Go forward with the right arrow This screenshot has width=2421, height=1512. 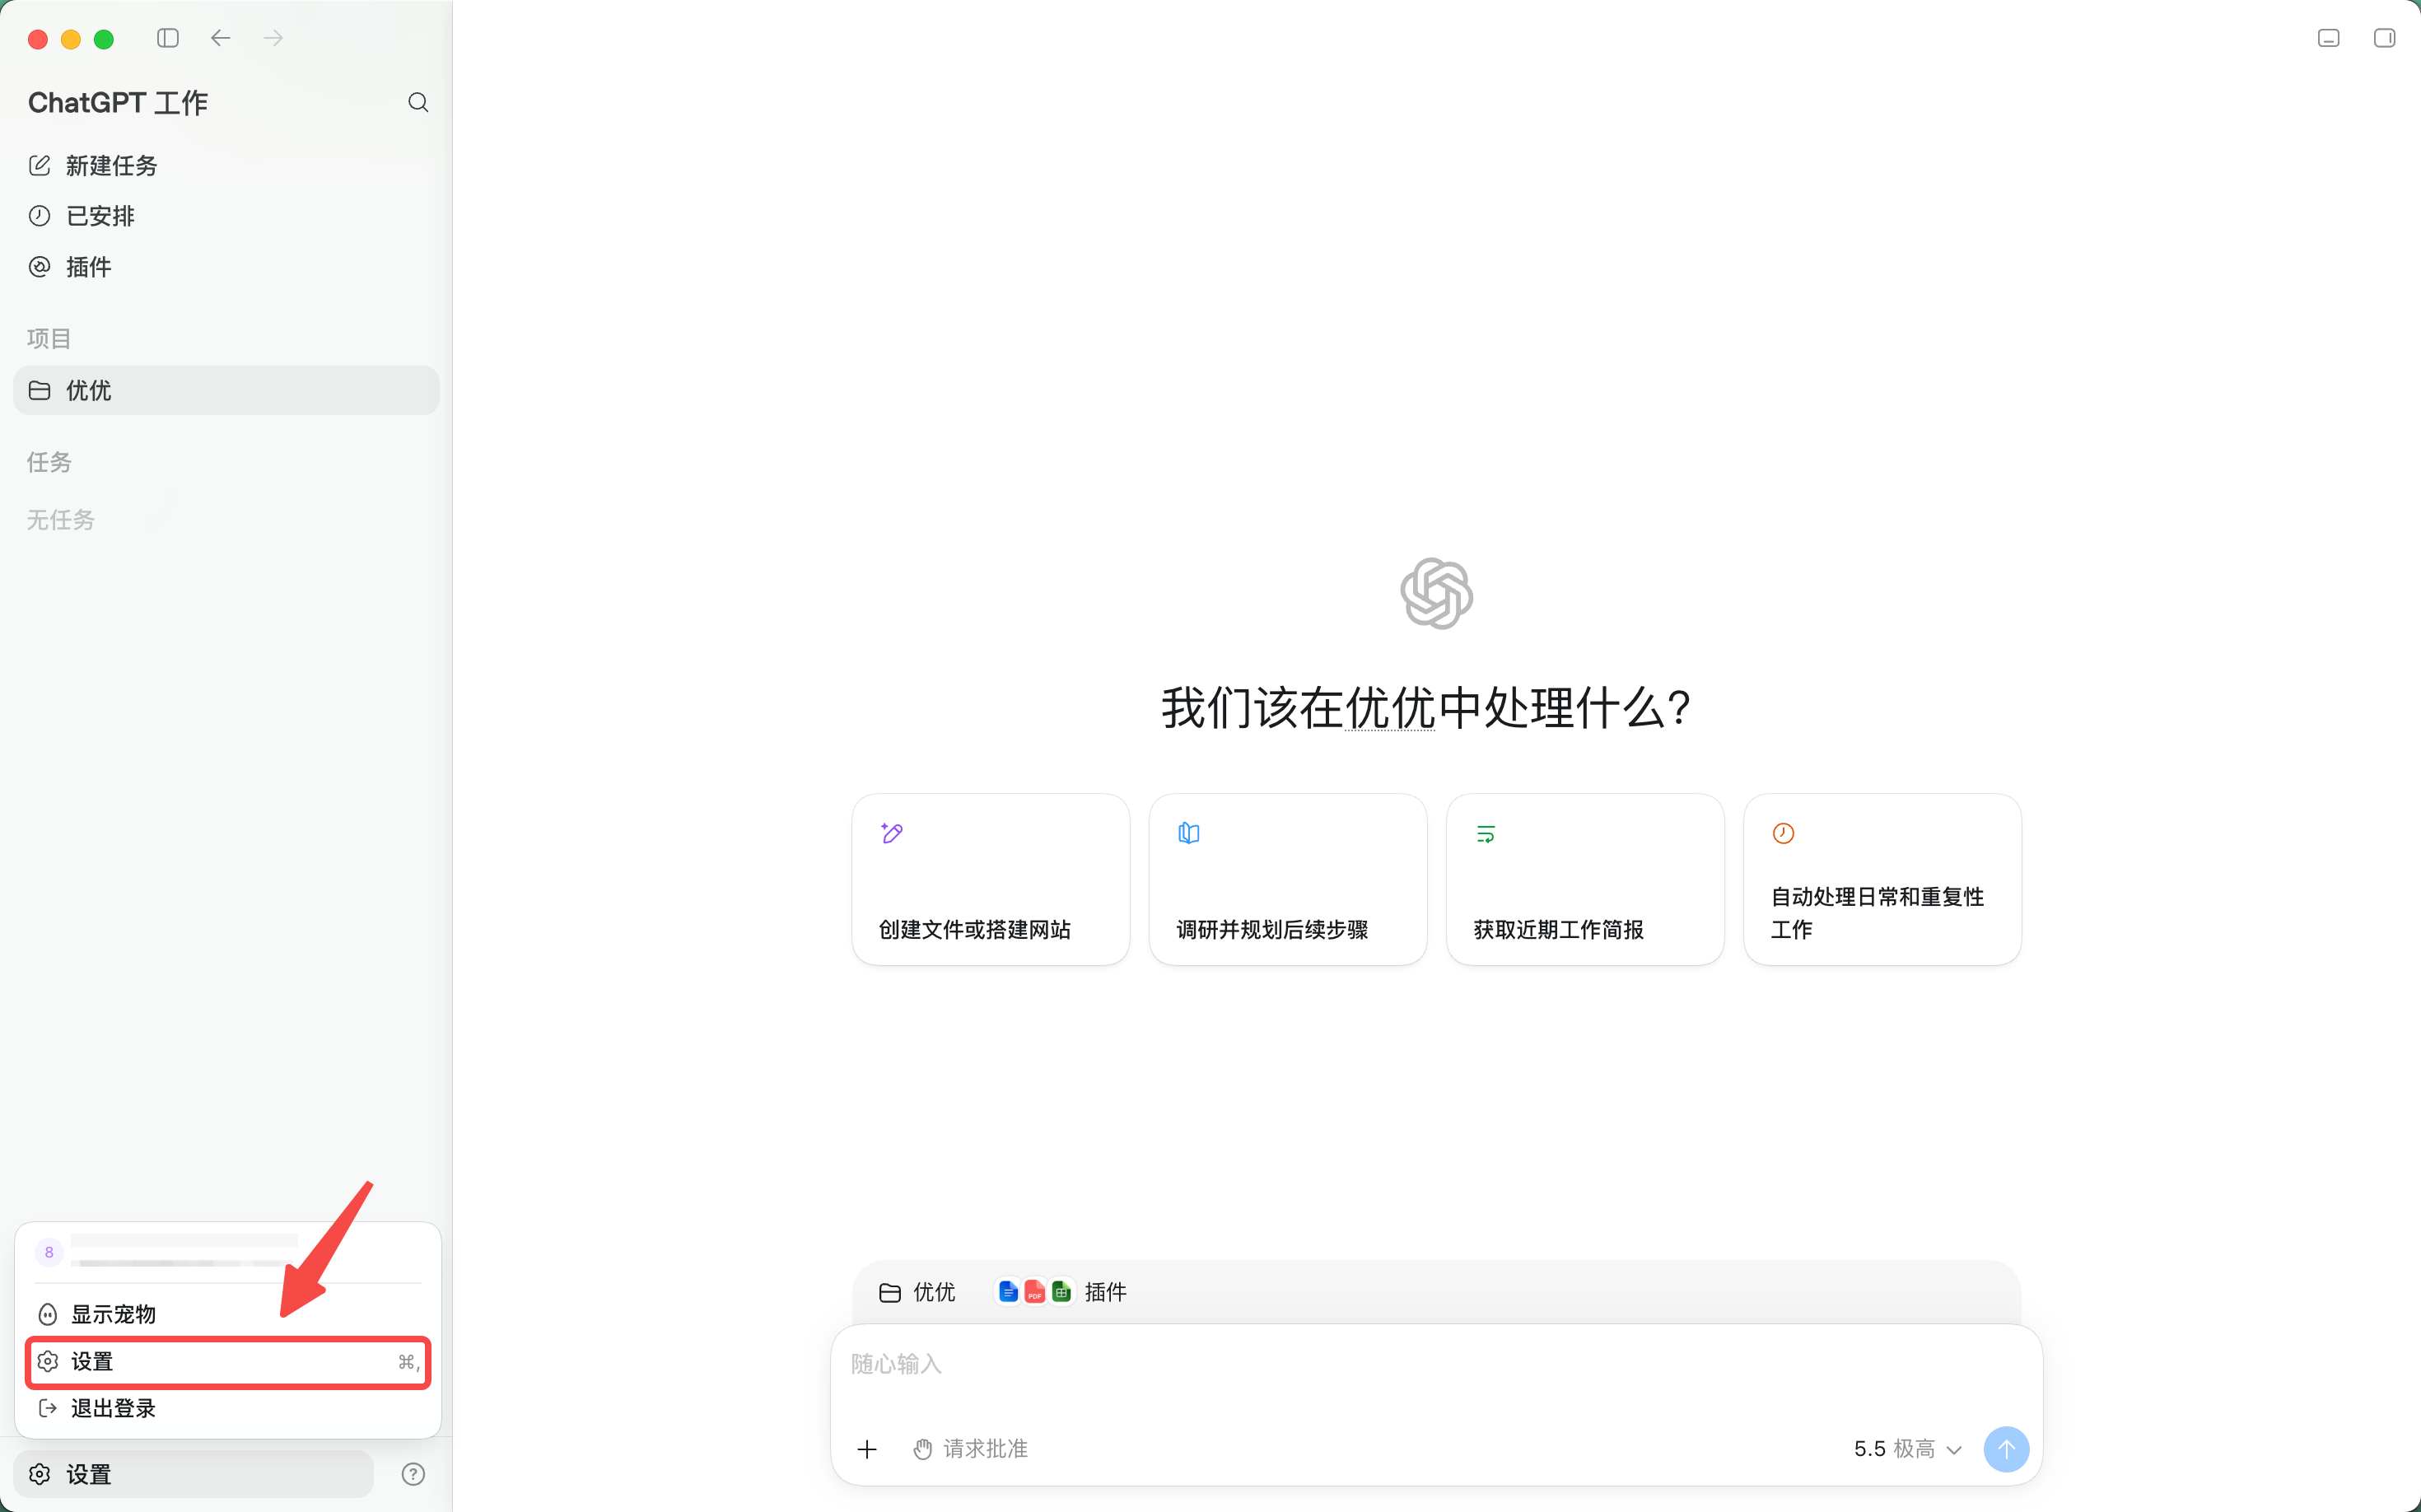coord(273,38)
